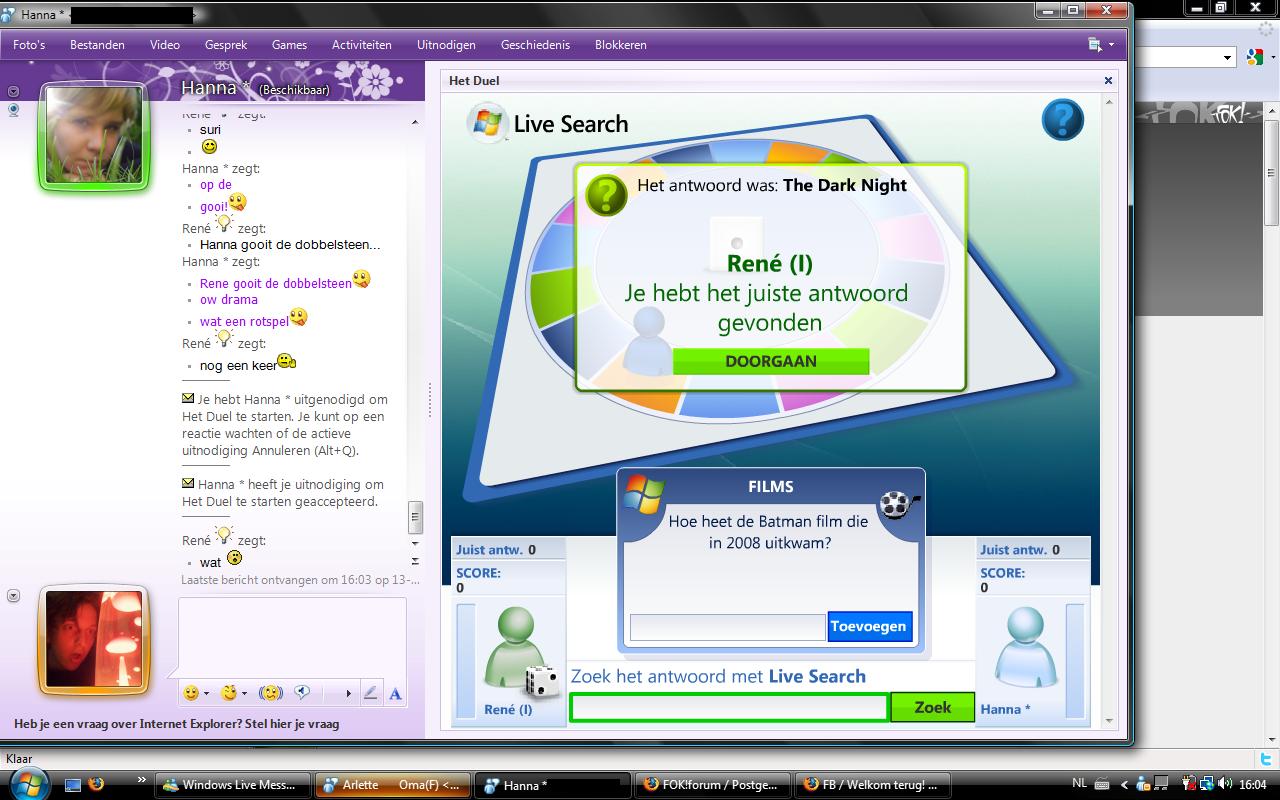Open the winks picker icon

click(x=230, y=693)
